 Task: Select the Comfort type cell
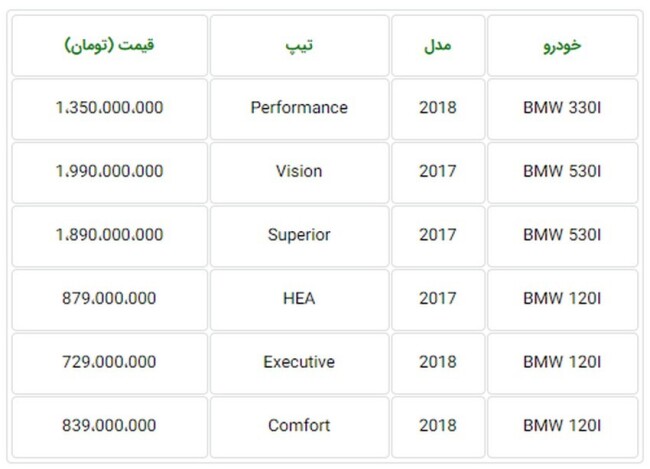pyautogui.click(x=299, y=427)
